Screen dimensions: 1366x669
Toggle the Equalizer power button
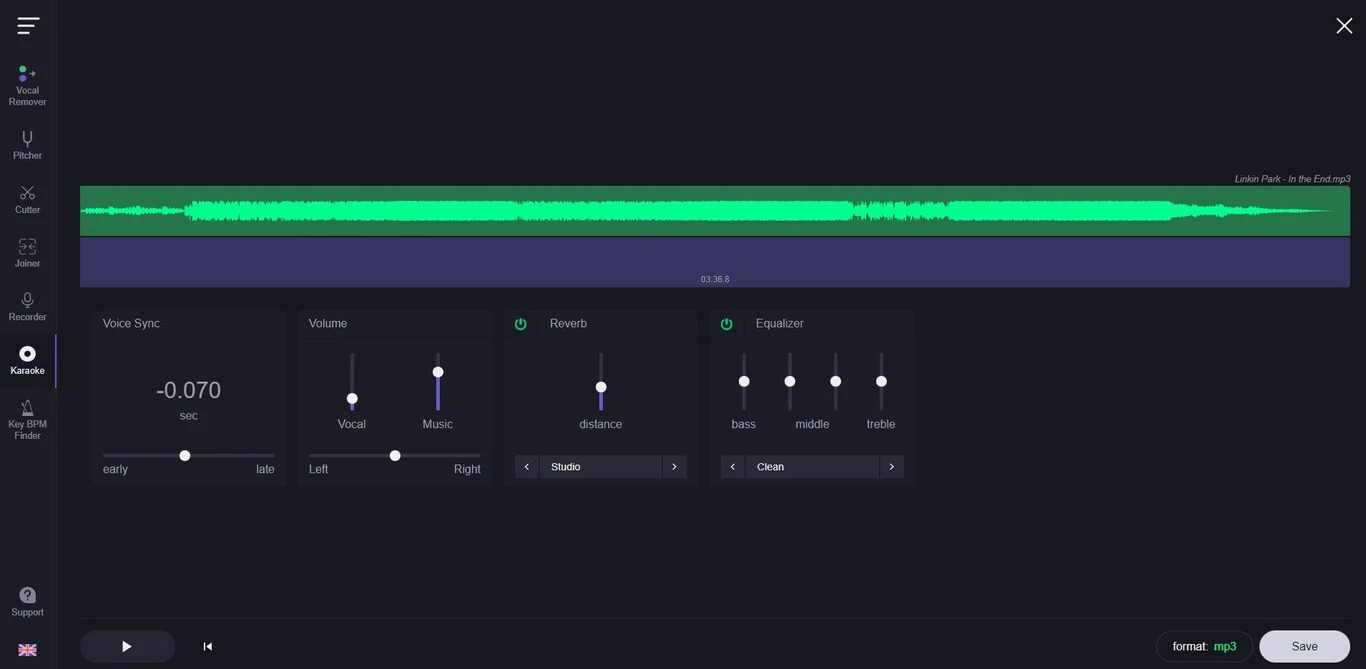pyautogui.click(x=726, y=324)
